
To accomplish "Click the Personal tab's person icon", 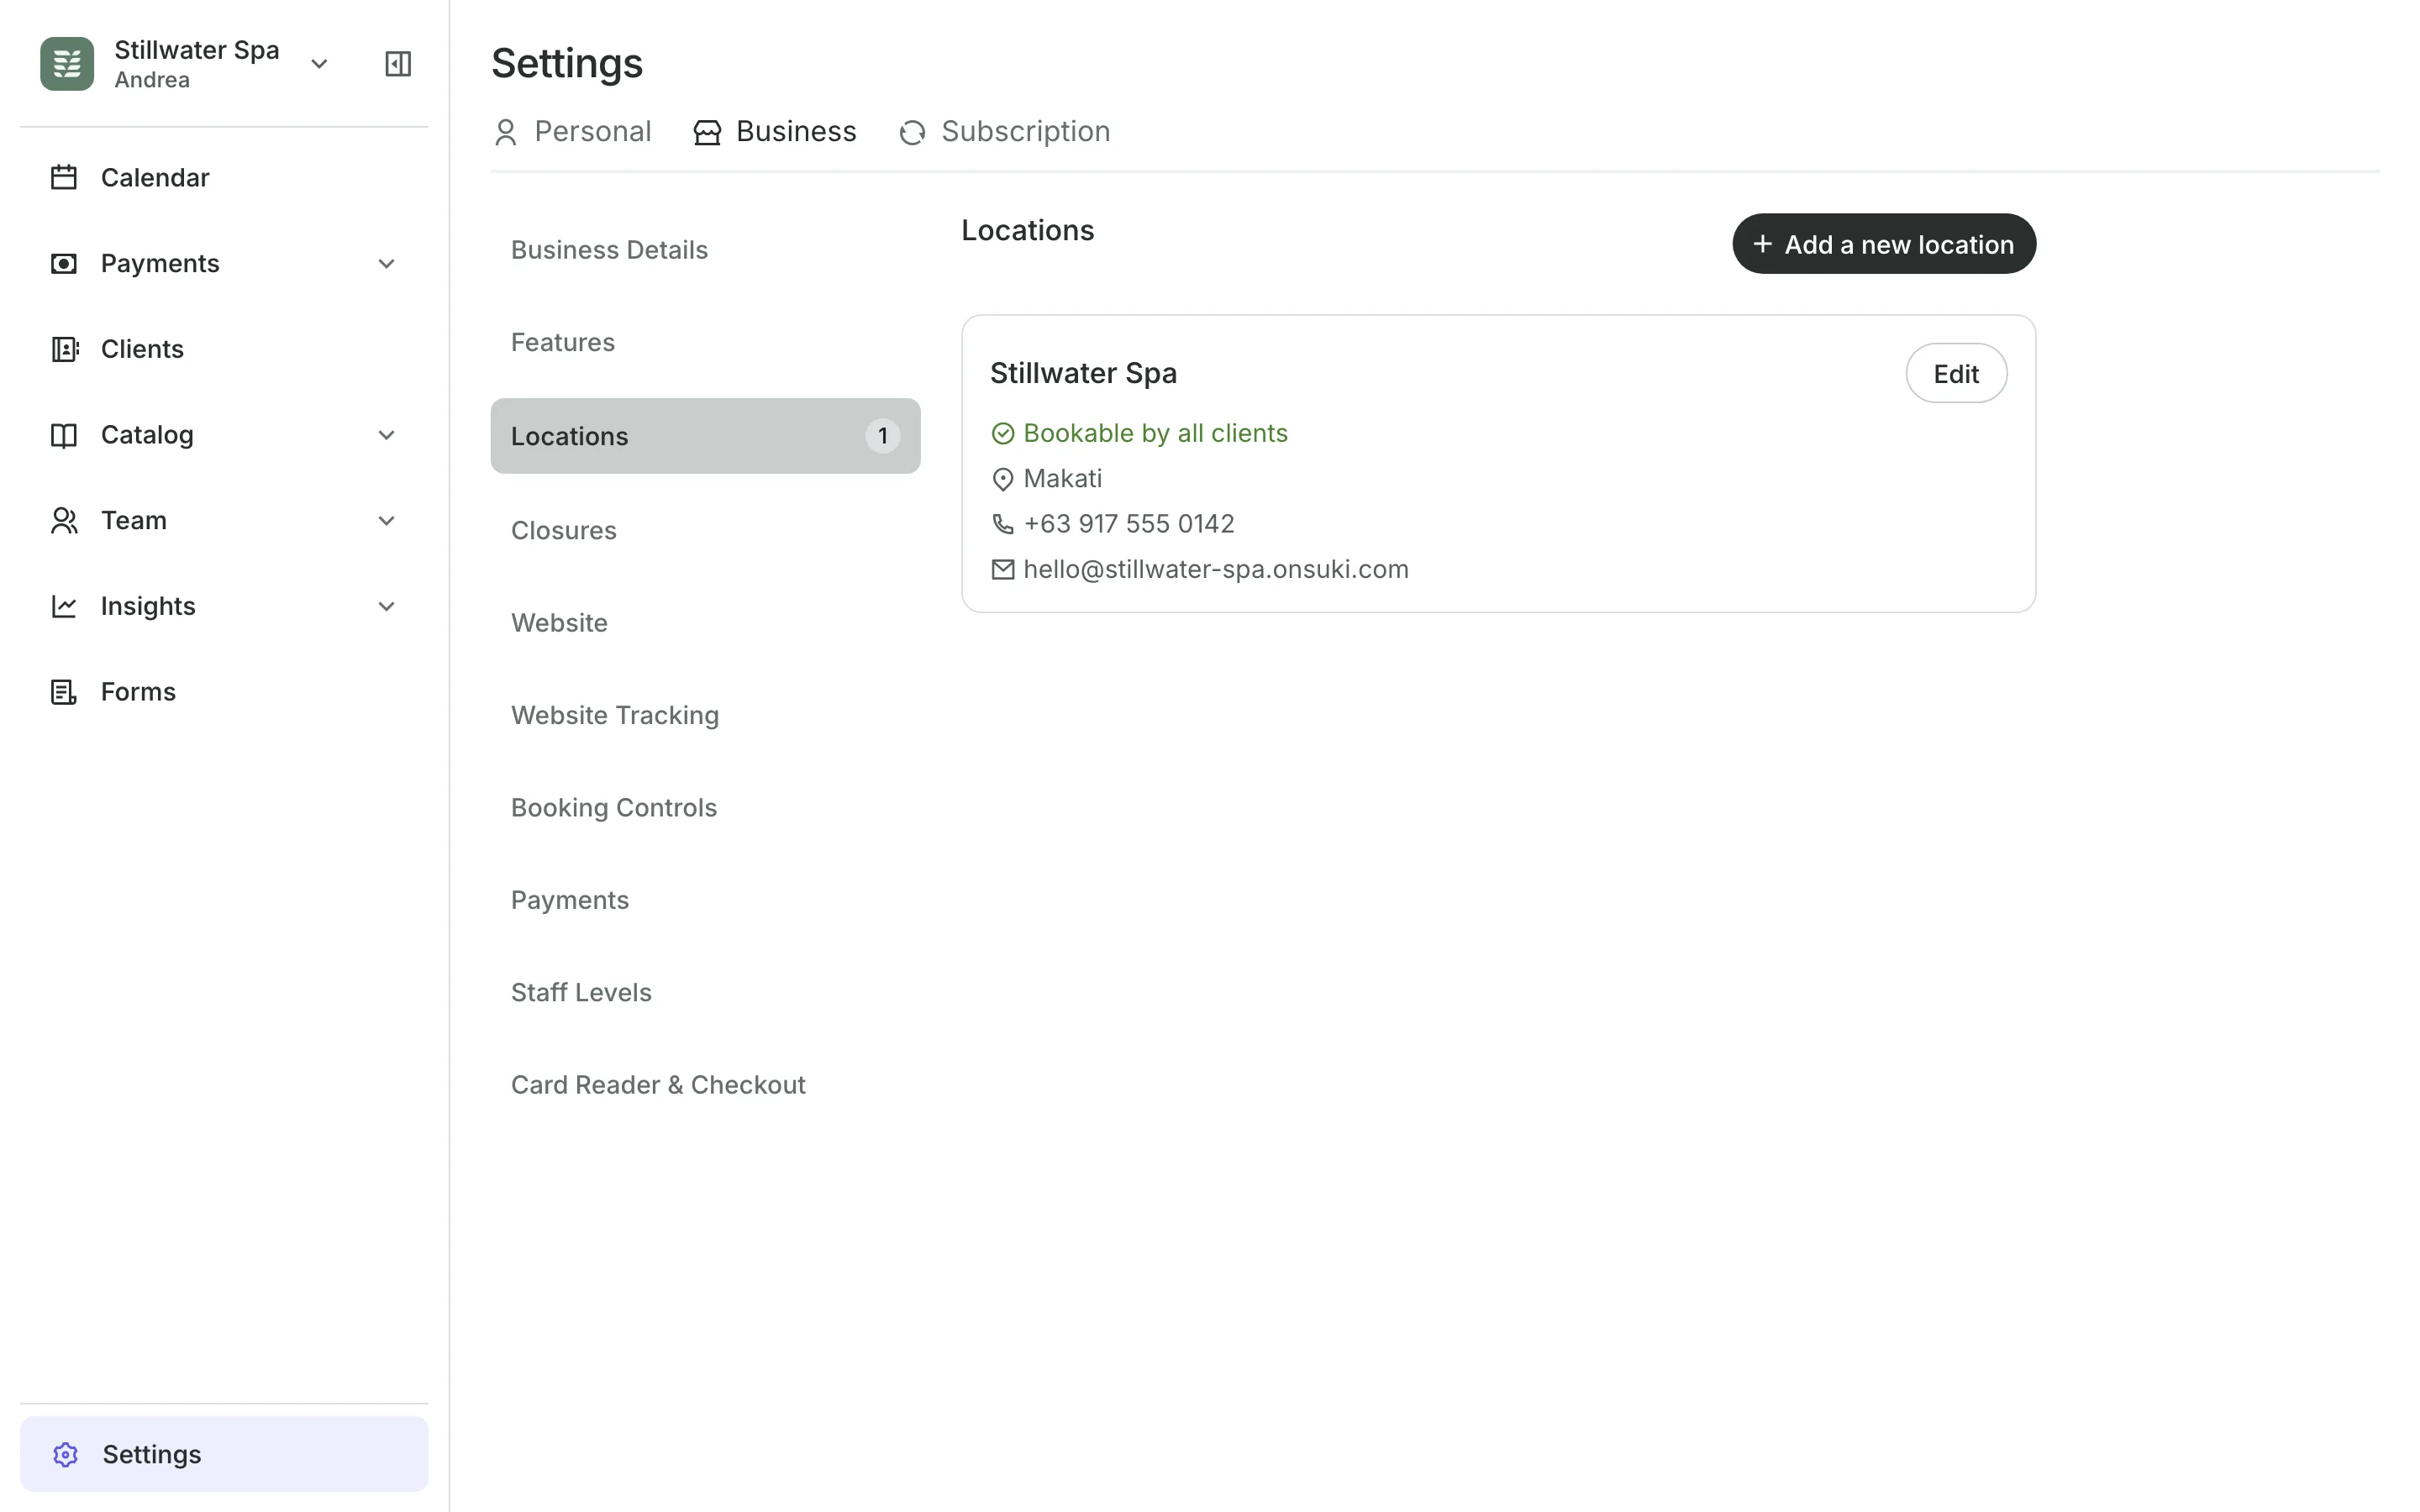I will coord(506,132).
